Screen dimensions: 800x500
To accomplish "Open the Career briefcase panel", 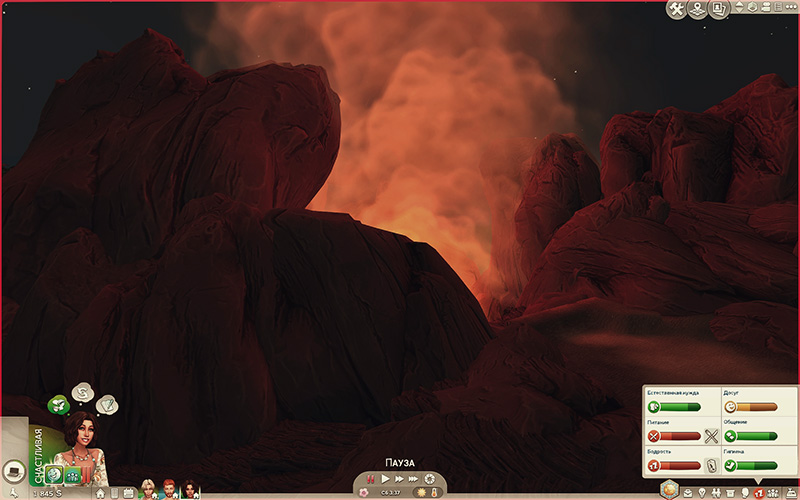I will [688, 493].
